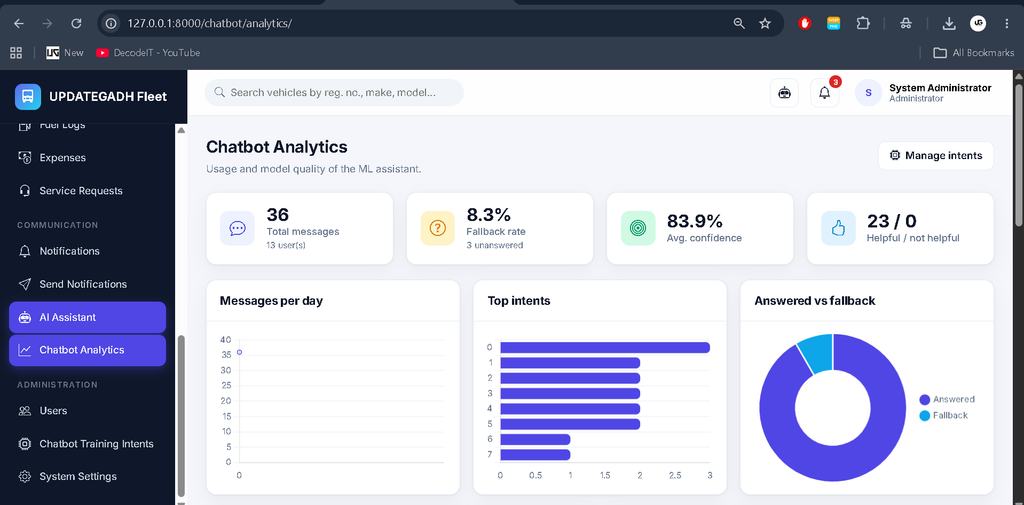Click the Fallback rate question mark icon
Viewport: 1024px width, 505px height.
(x=438, y=228)
